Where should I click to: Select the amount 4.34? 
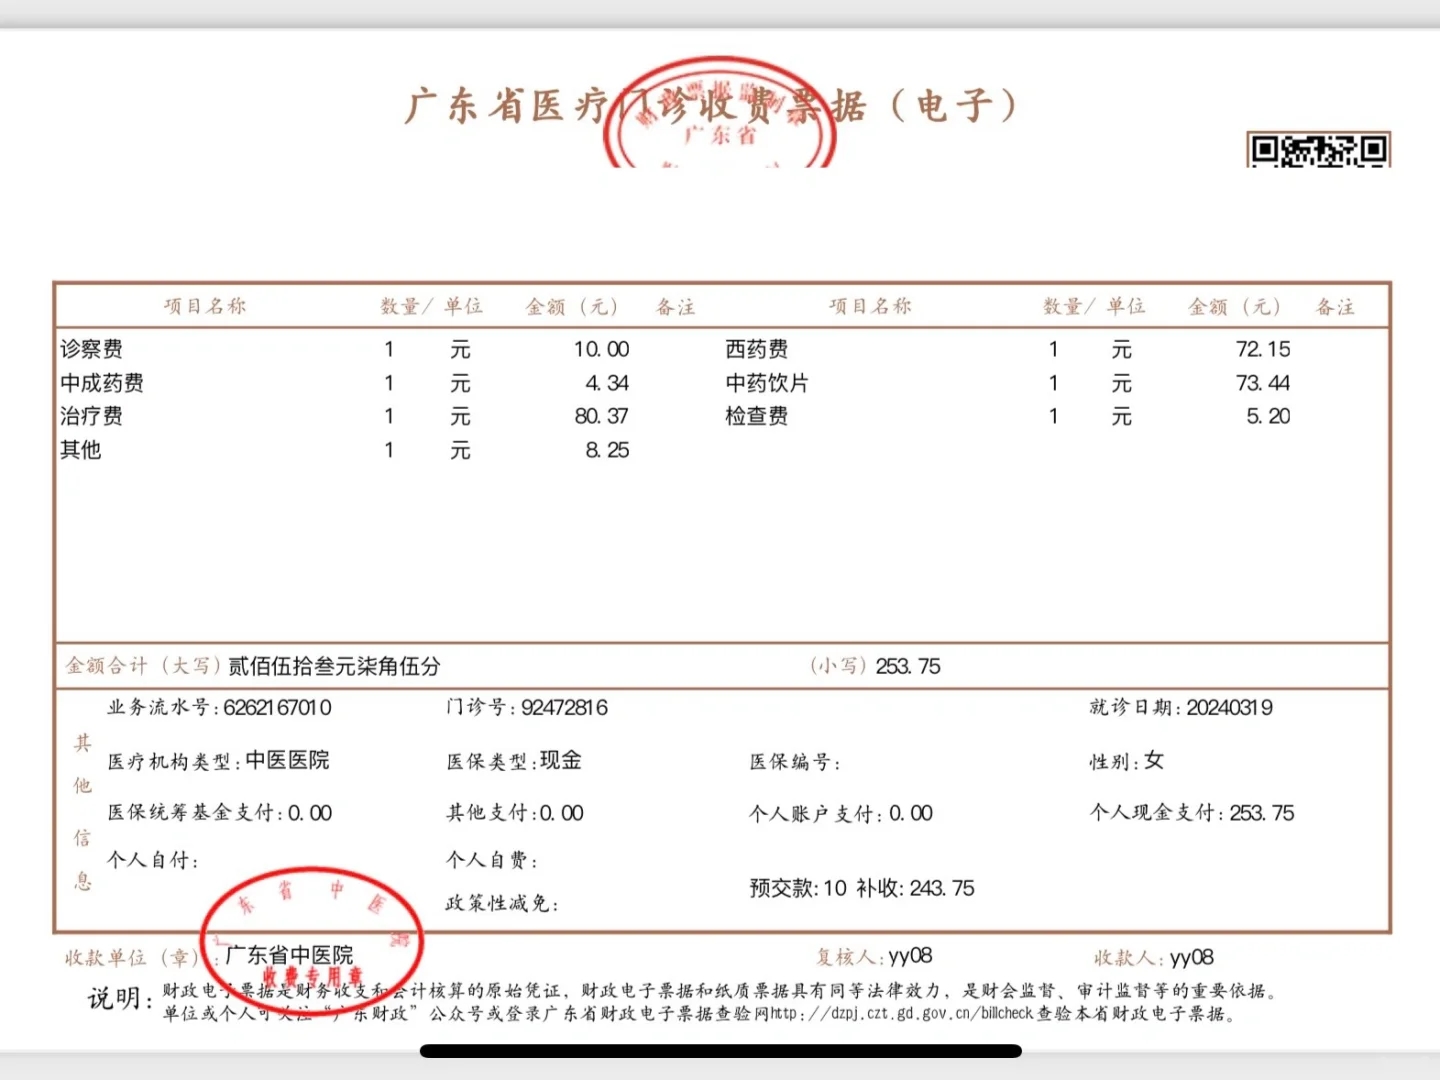607,383
